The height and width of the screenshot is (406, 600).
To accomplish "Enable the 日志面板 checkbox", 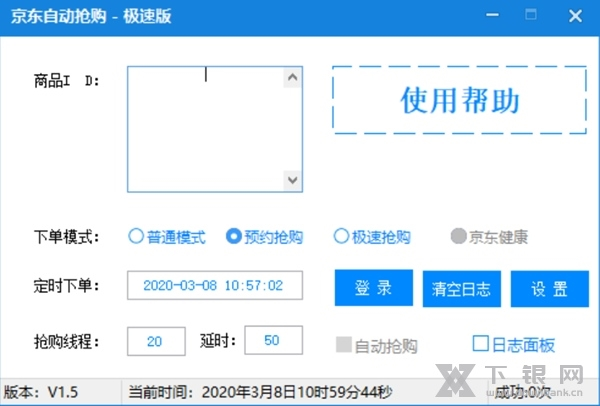I will [x=514, y=344].
